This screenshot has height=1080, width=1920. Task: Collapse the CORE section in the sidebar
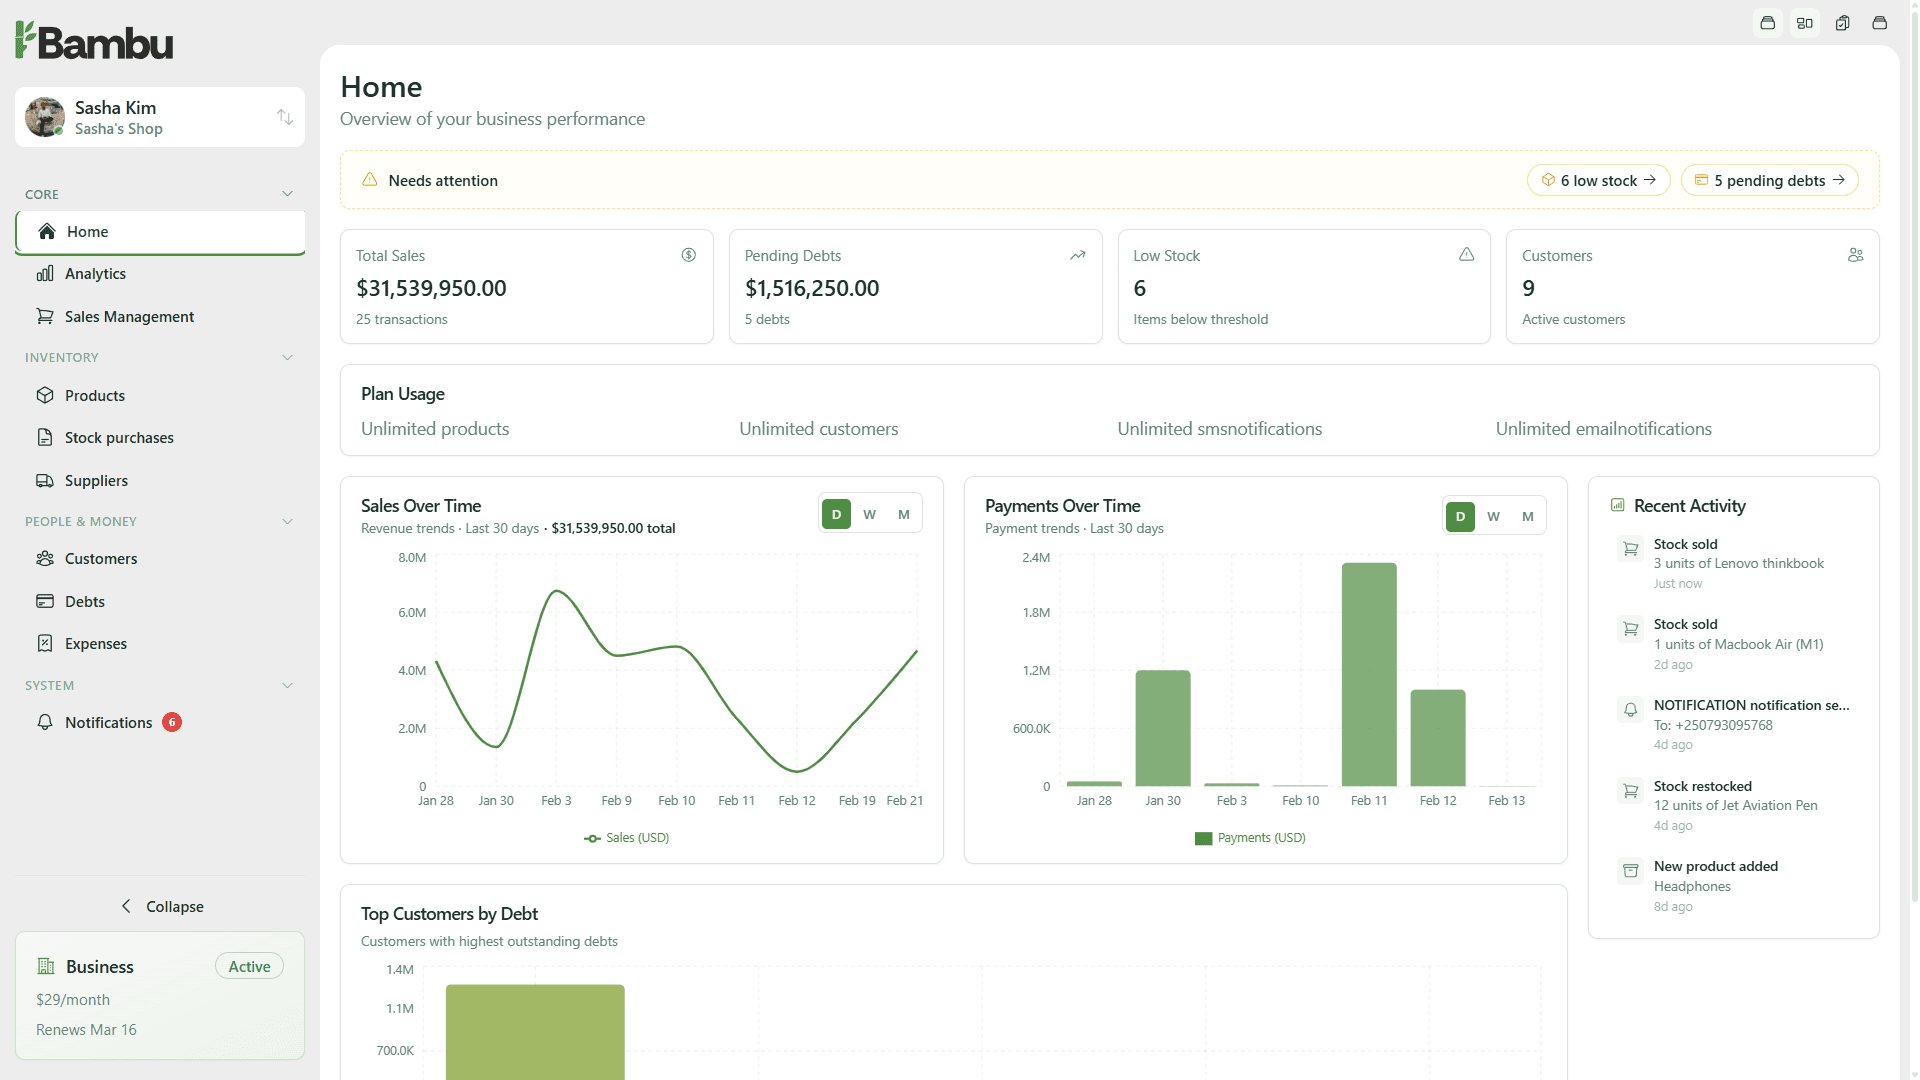(x=287, y=193)
